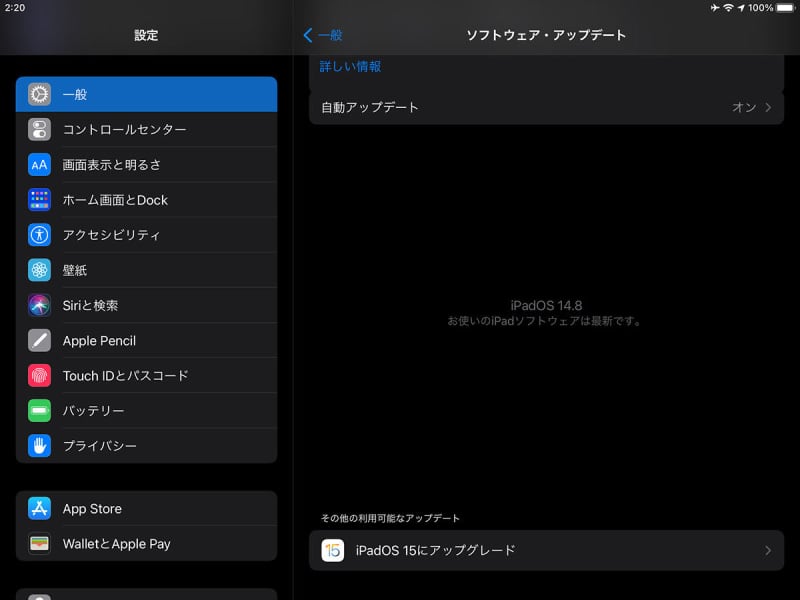Tap iPadOS 15にアップグレード row

click(x=546, y=551)
